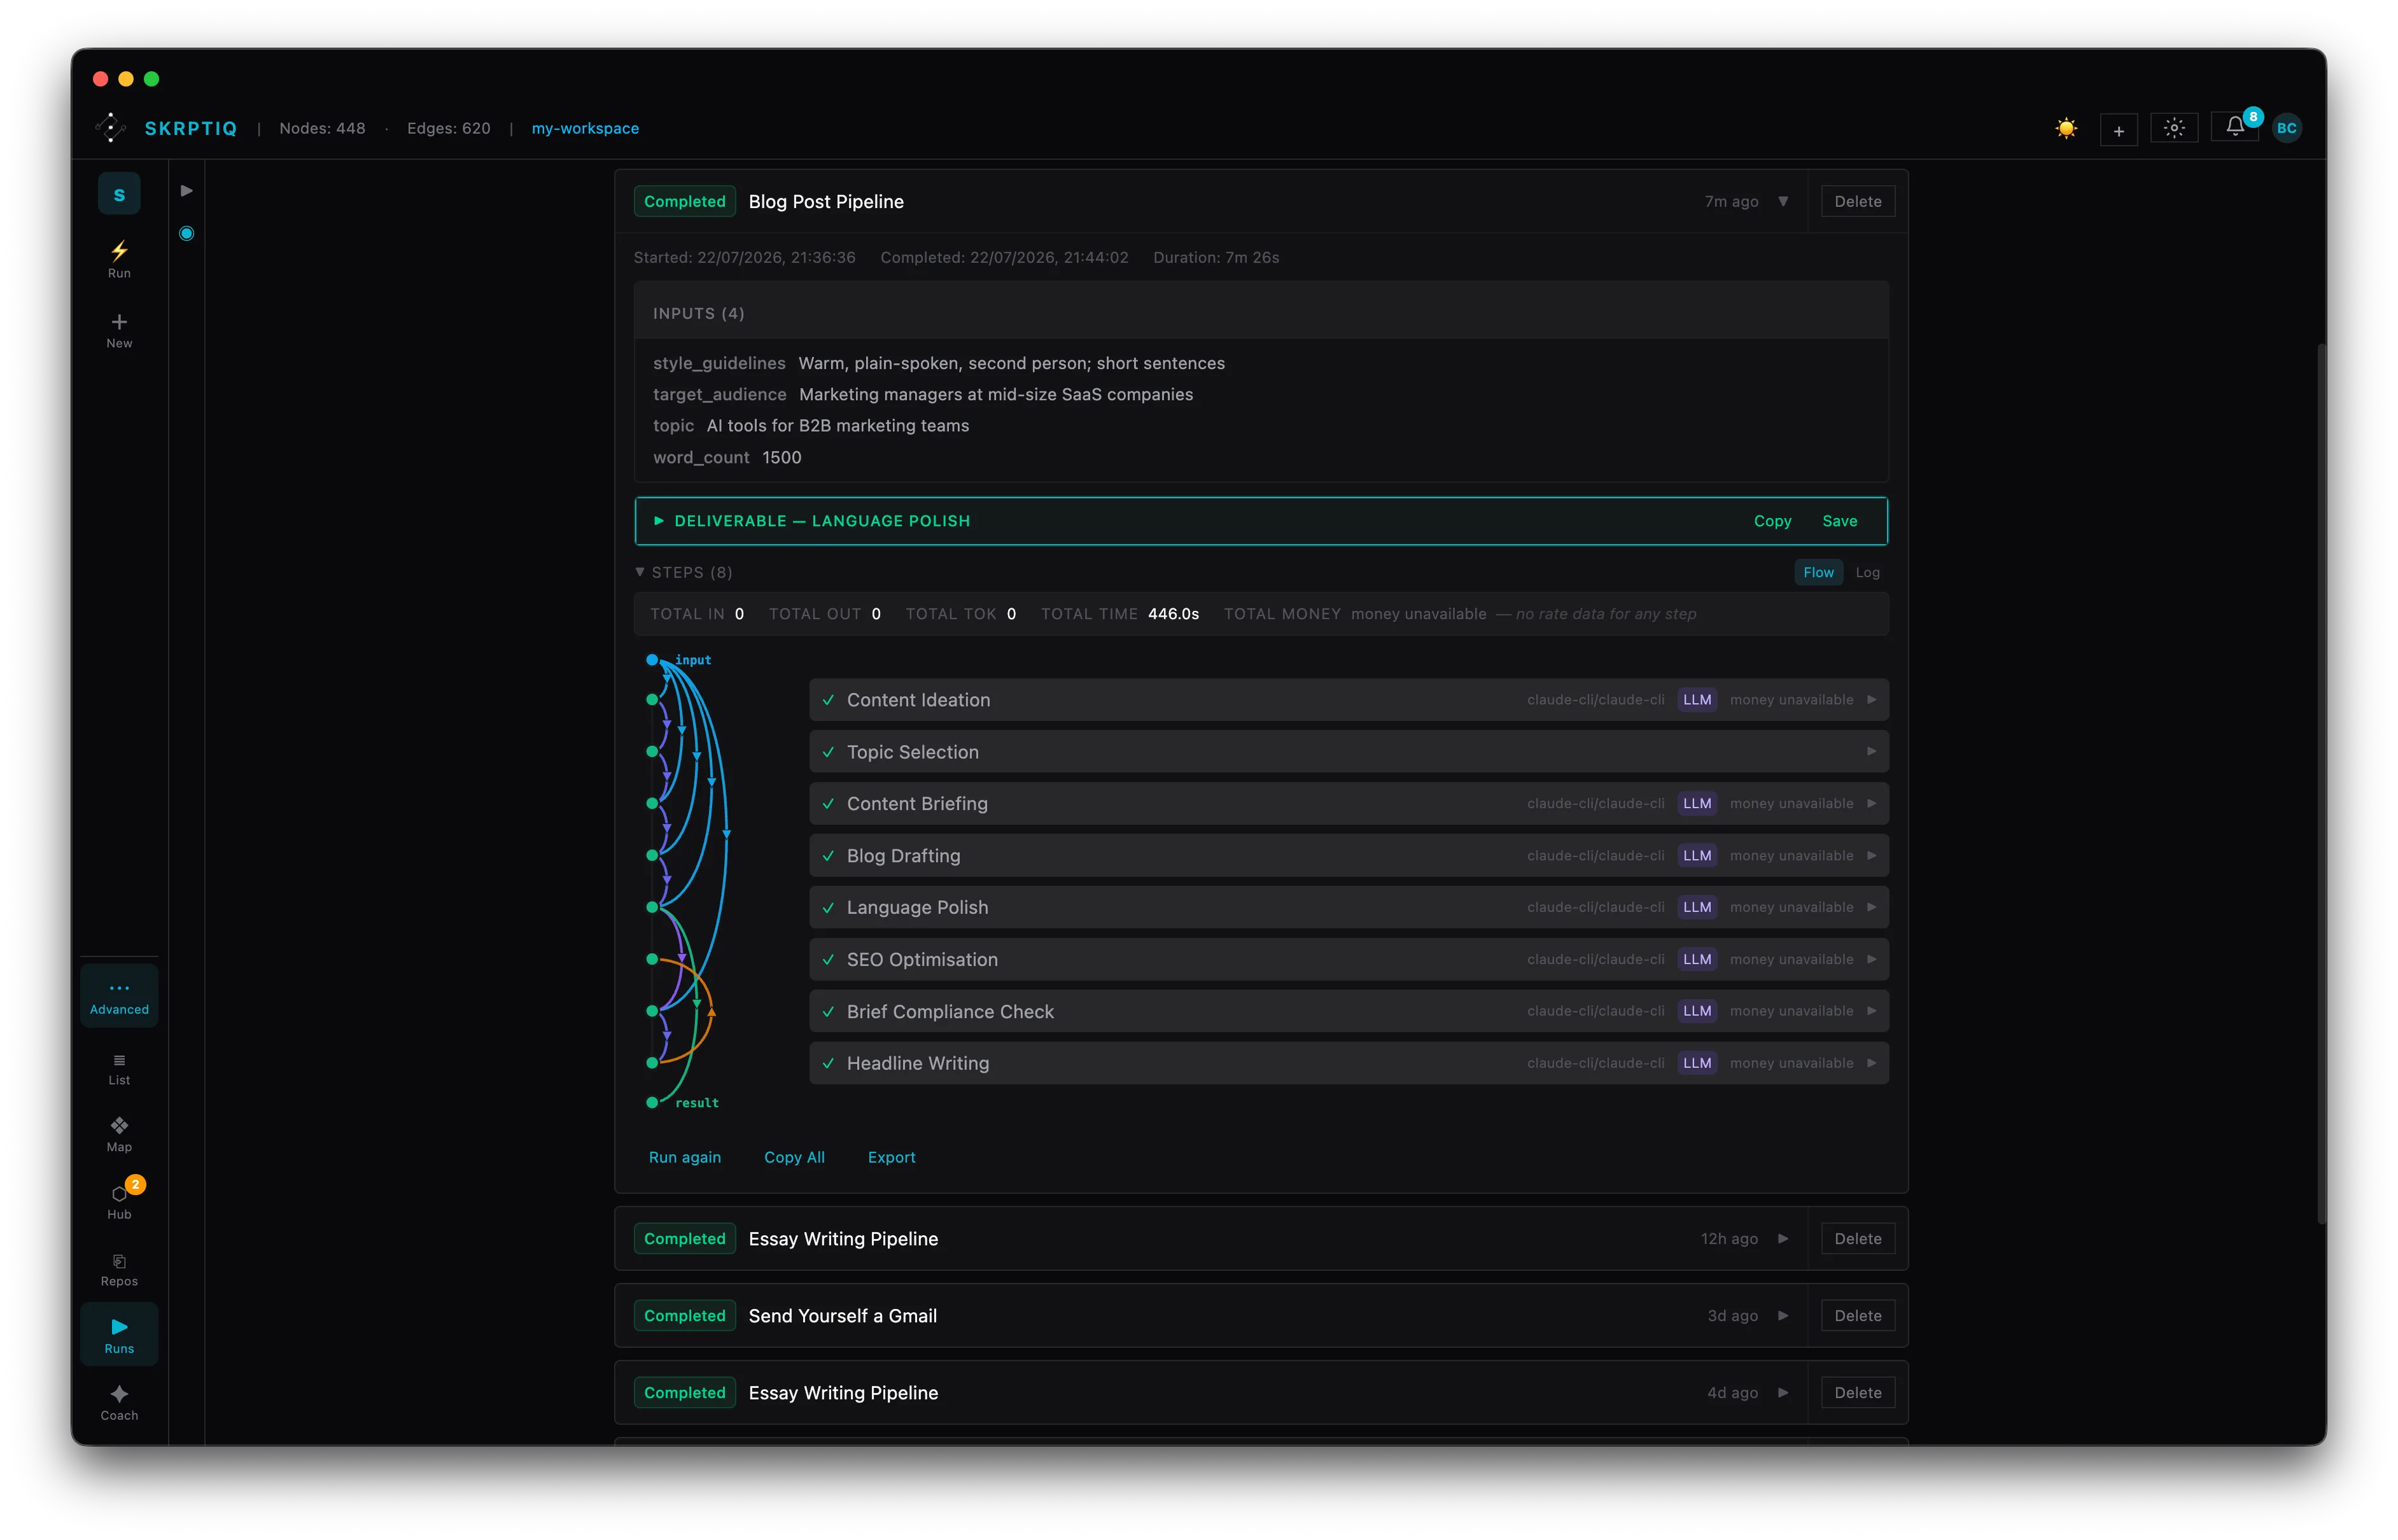Click the Copy All link
Screen dimensions: 2398x1540
(x=794, y=1157)
